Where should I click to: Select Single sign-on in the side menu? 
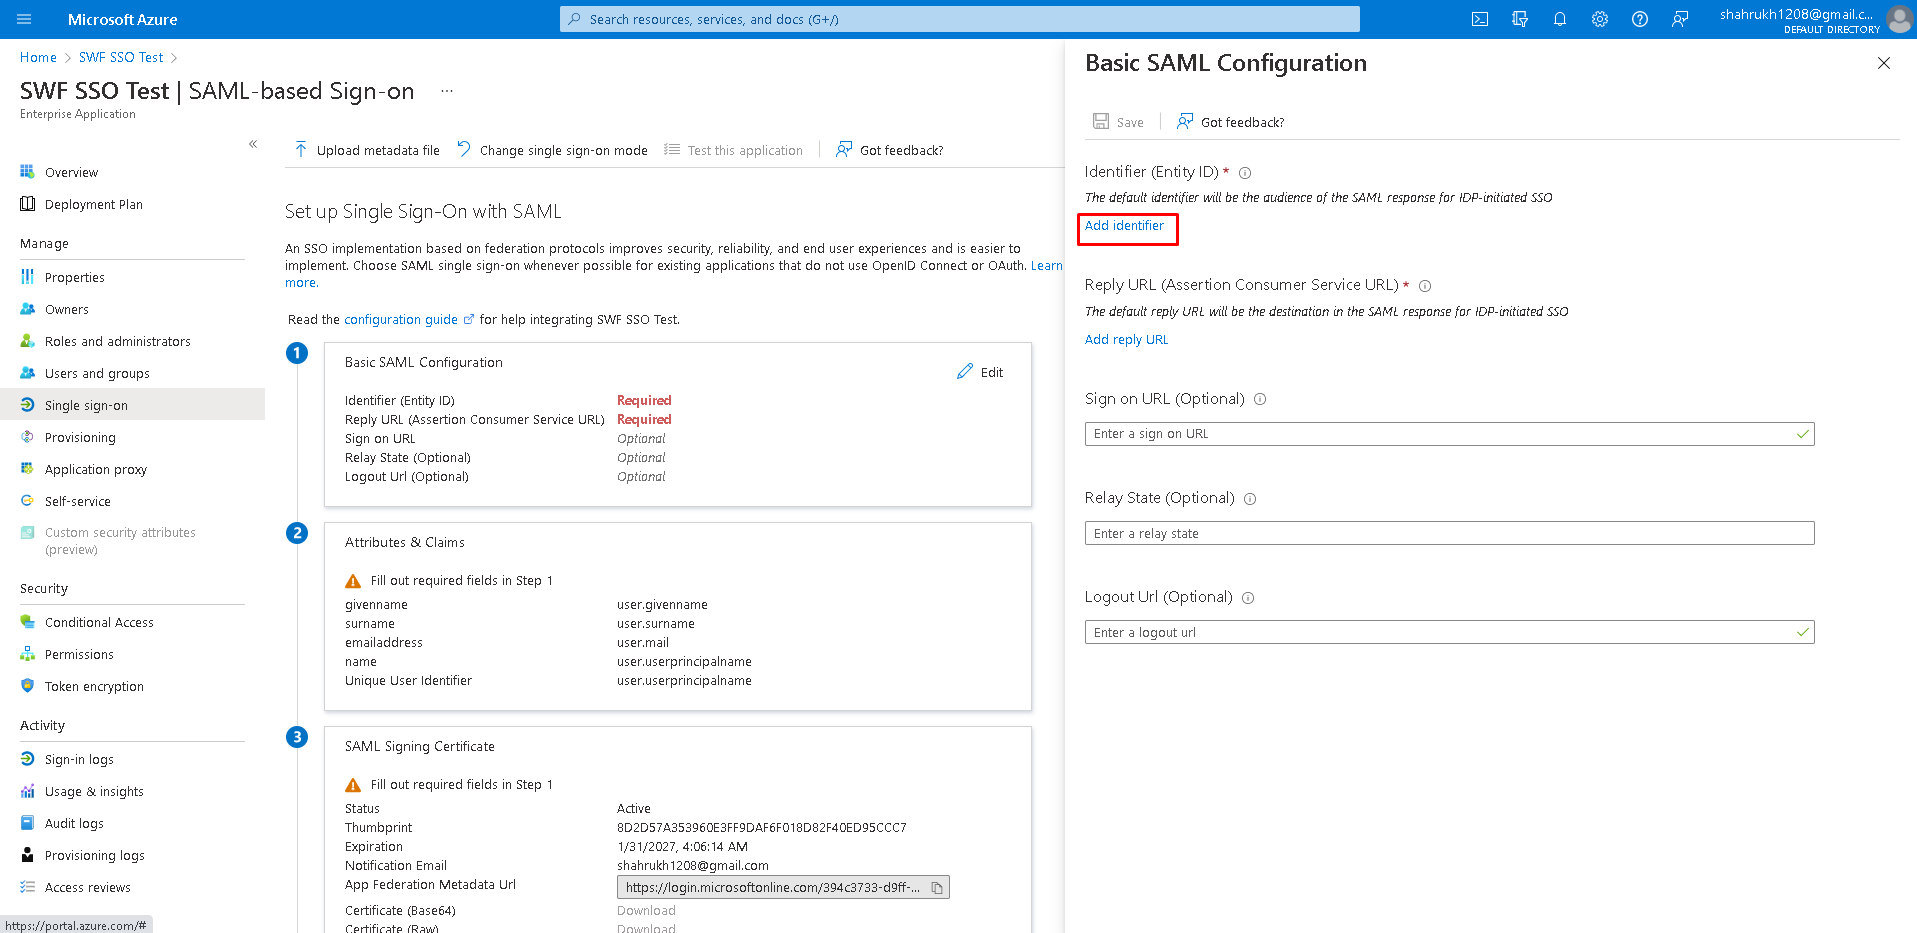click(132, 404)
